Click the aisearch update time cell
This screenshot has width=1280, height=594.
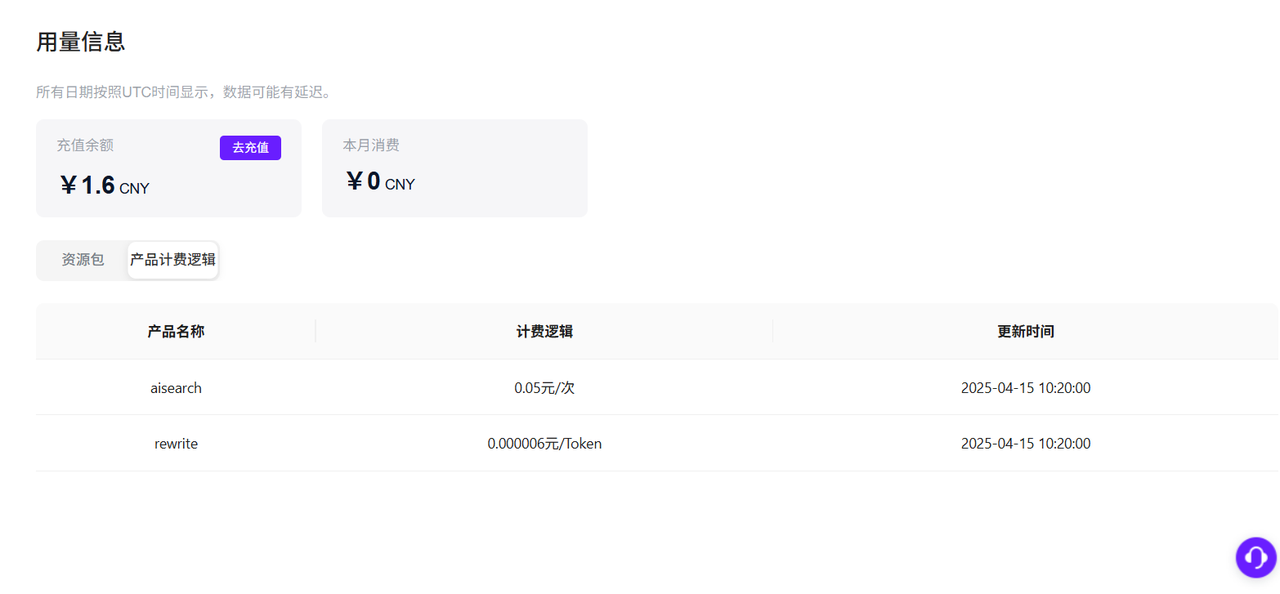click(1025, 388)
